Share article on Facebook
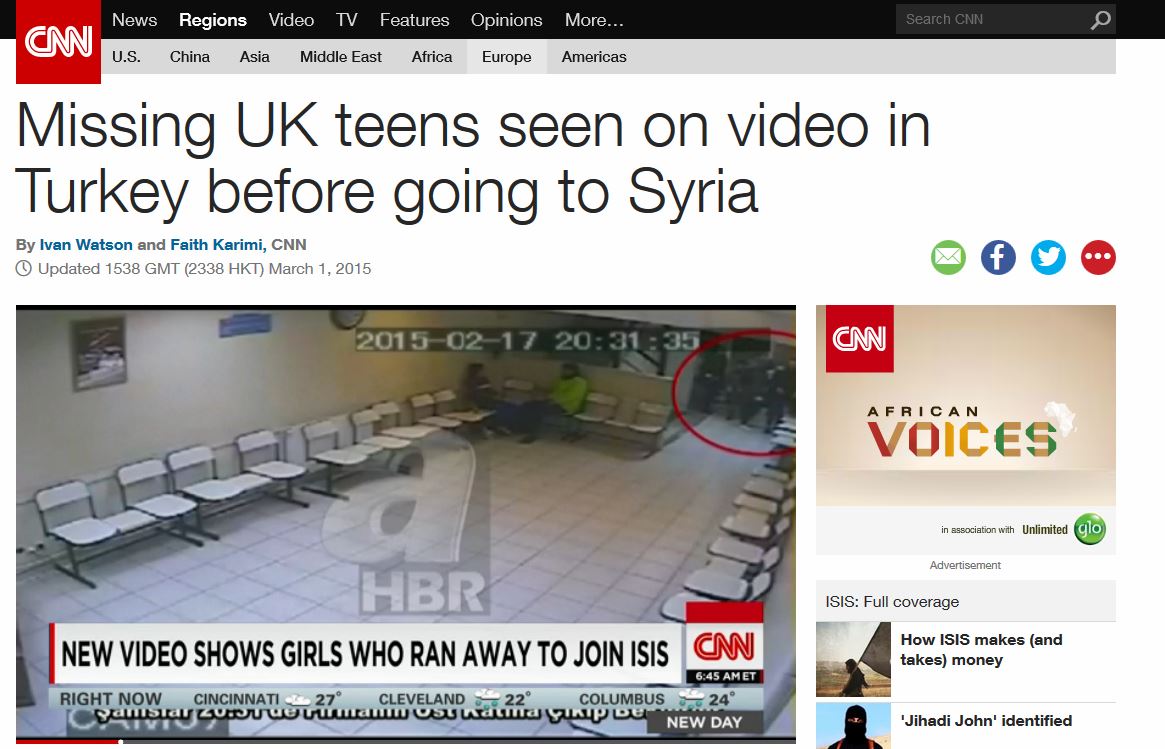 [998, 258]
